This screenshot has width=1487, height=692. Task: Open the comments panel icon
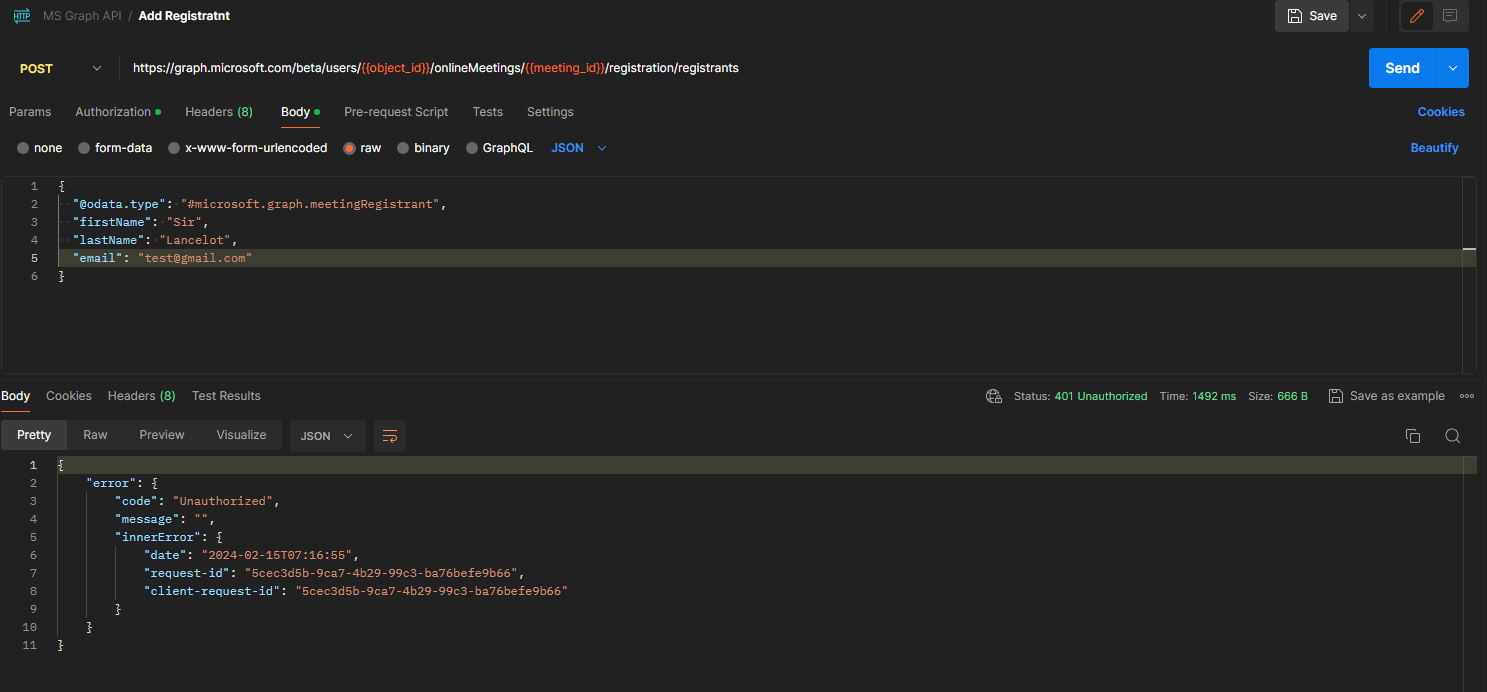point(1450,16)
